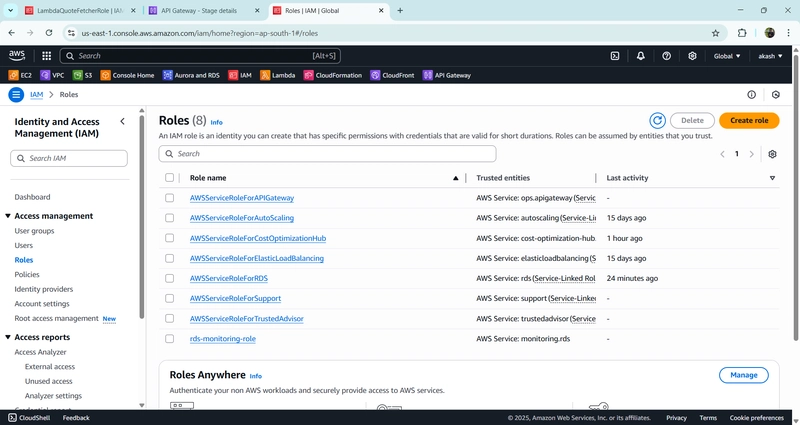Click the page vertical scrollbar
The image size is (800, 425).
[x=796, y=196]
